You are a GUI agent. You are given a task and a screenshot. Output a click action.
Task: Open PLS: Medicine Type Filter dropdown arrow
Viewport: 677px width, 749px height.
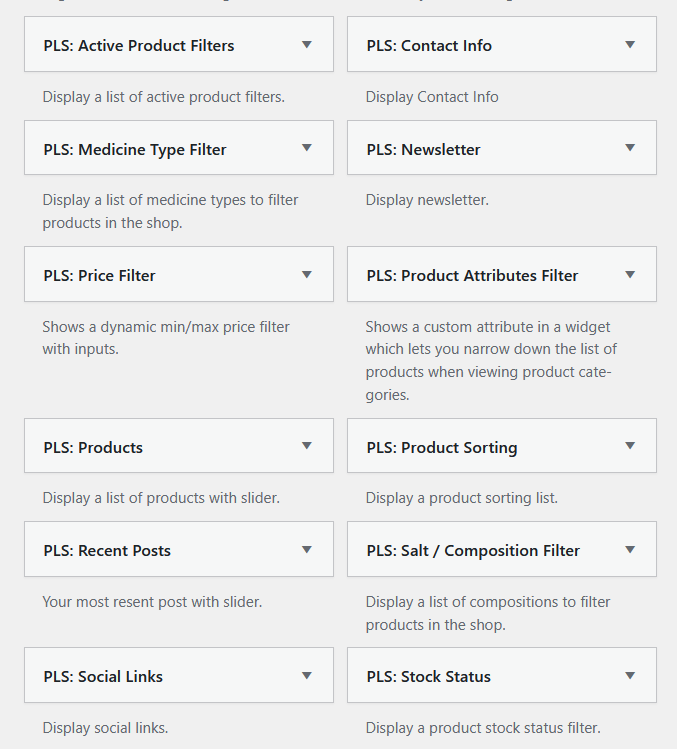click(307, 148)
